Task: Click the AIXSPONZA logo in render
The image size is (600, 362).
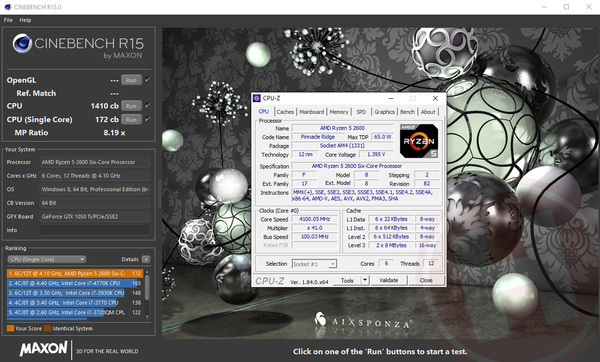Action: pyautogui.click(x=363, y=321)
